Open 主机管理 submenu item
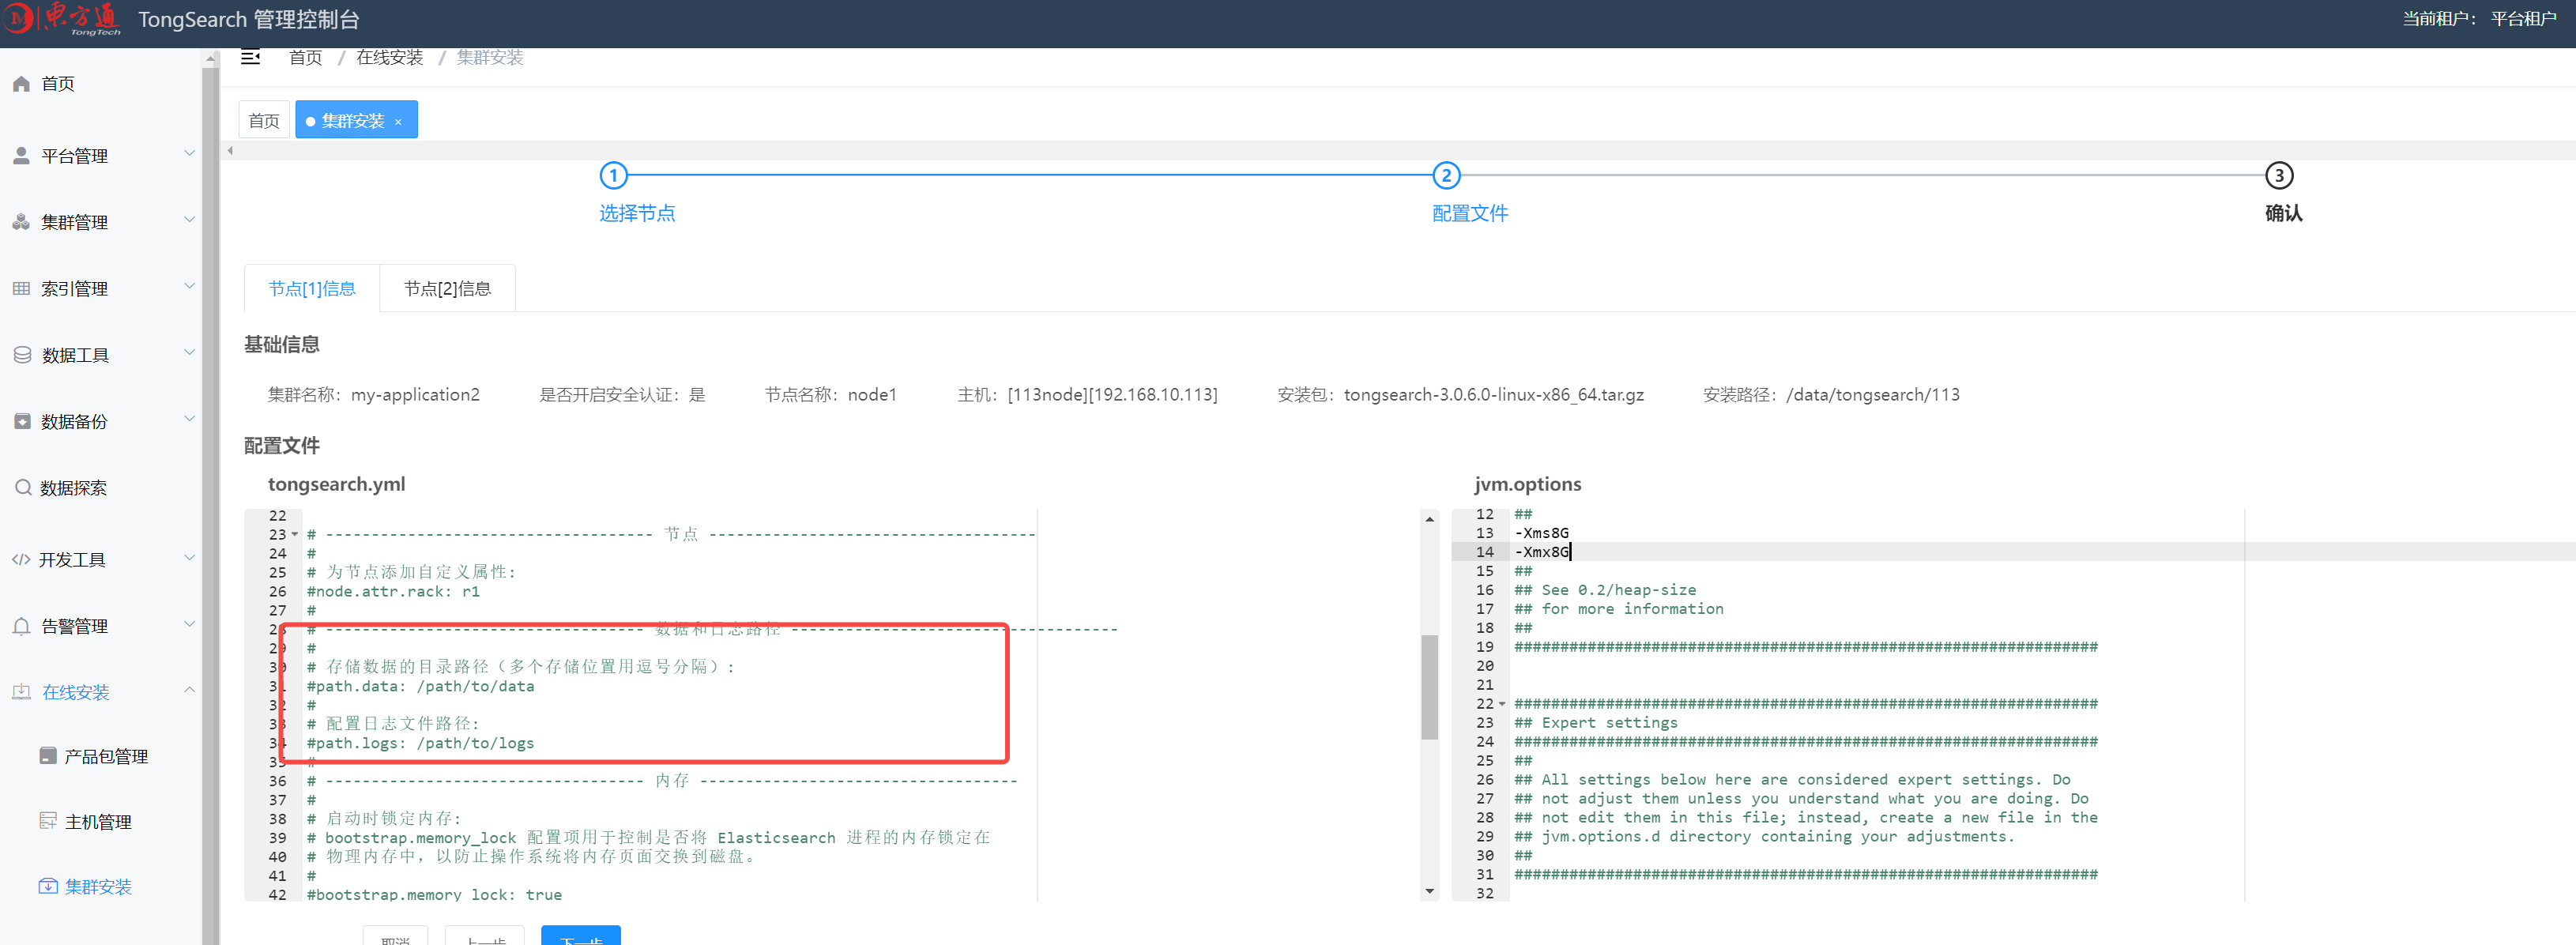Image resolution: width=2576 pixels, height=945 pixels. click(98, 822)
